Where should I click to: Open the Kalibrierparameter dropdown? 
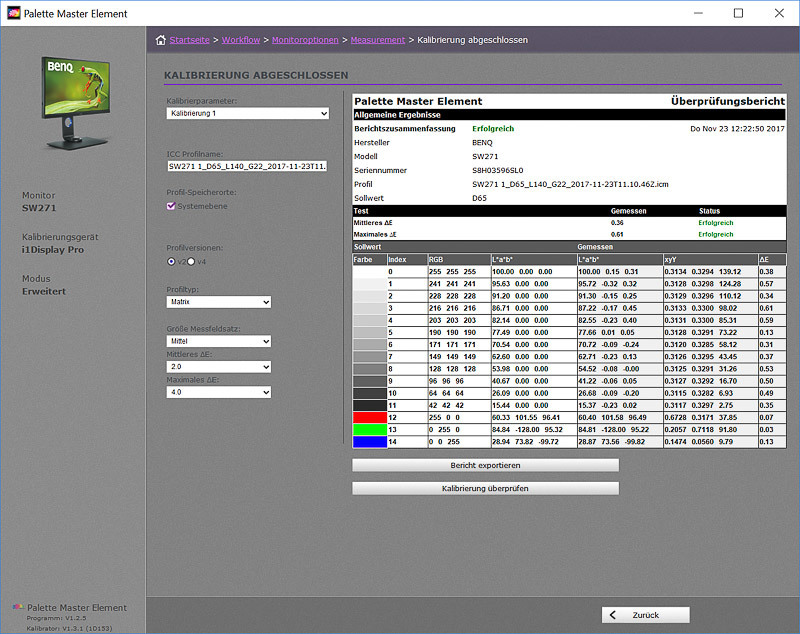pyautogui.click(x=247, y=113)
